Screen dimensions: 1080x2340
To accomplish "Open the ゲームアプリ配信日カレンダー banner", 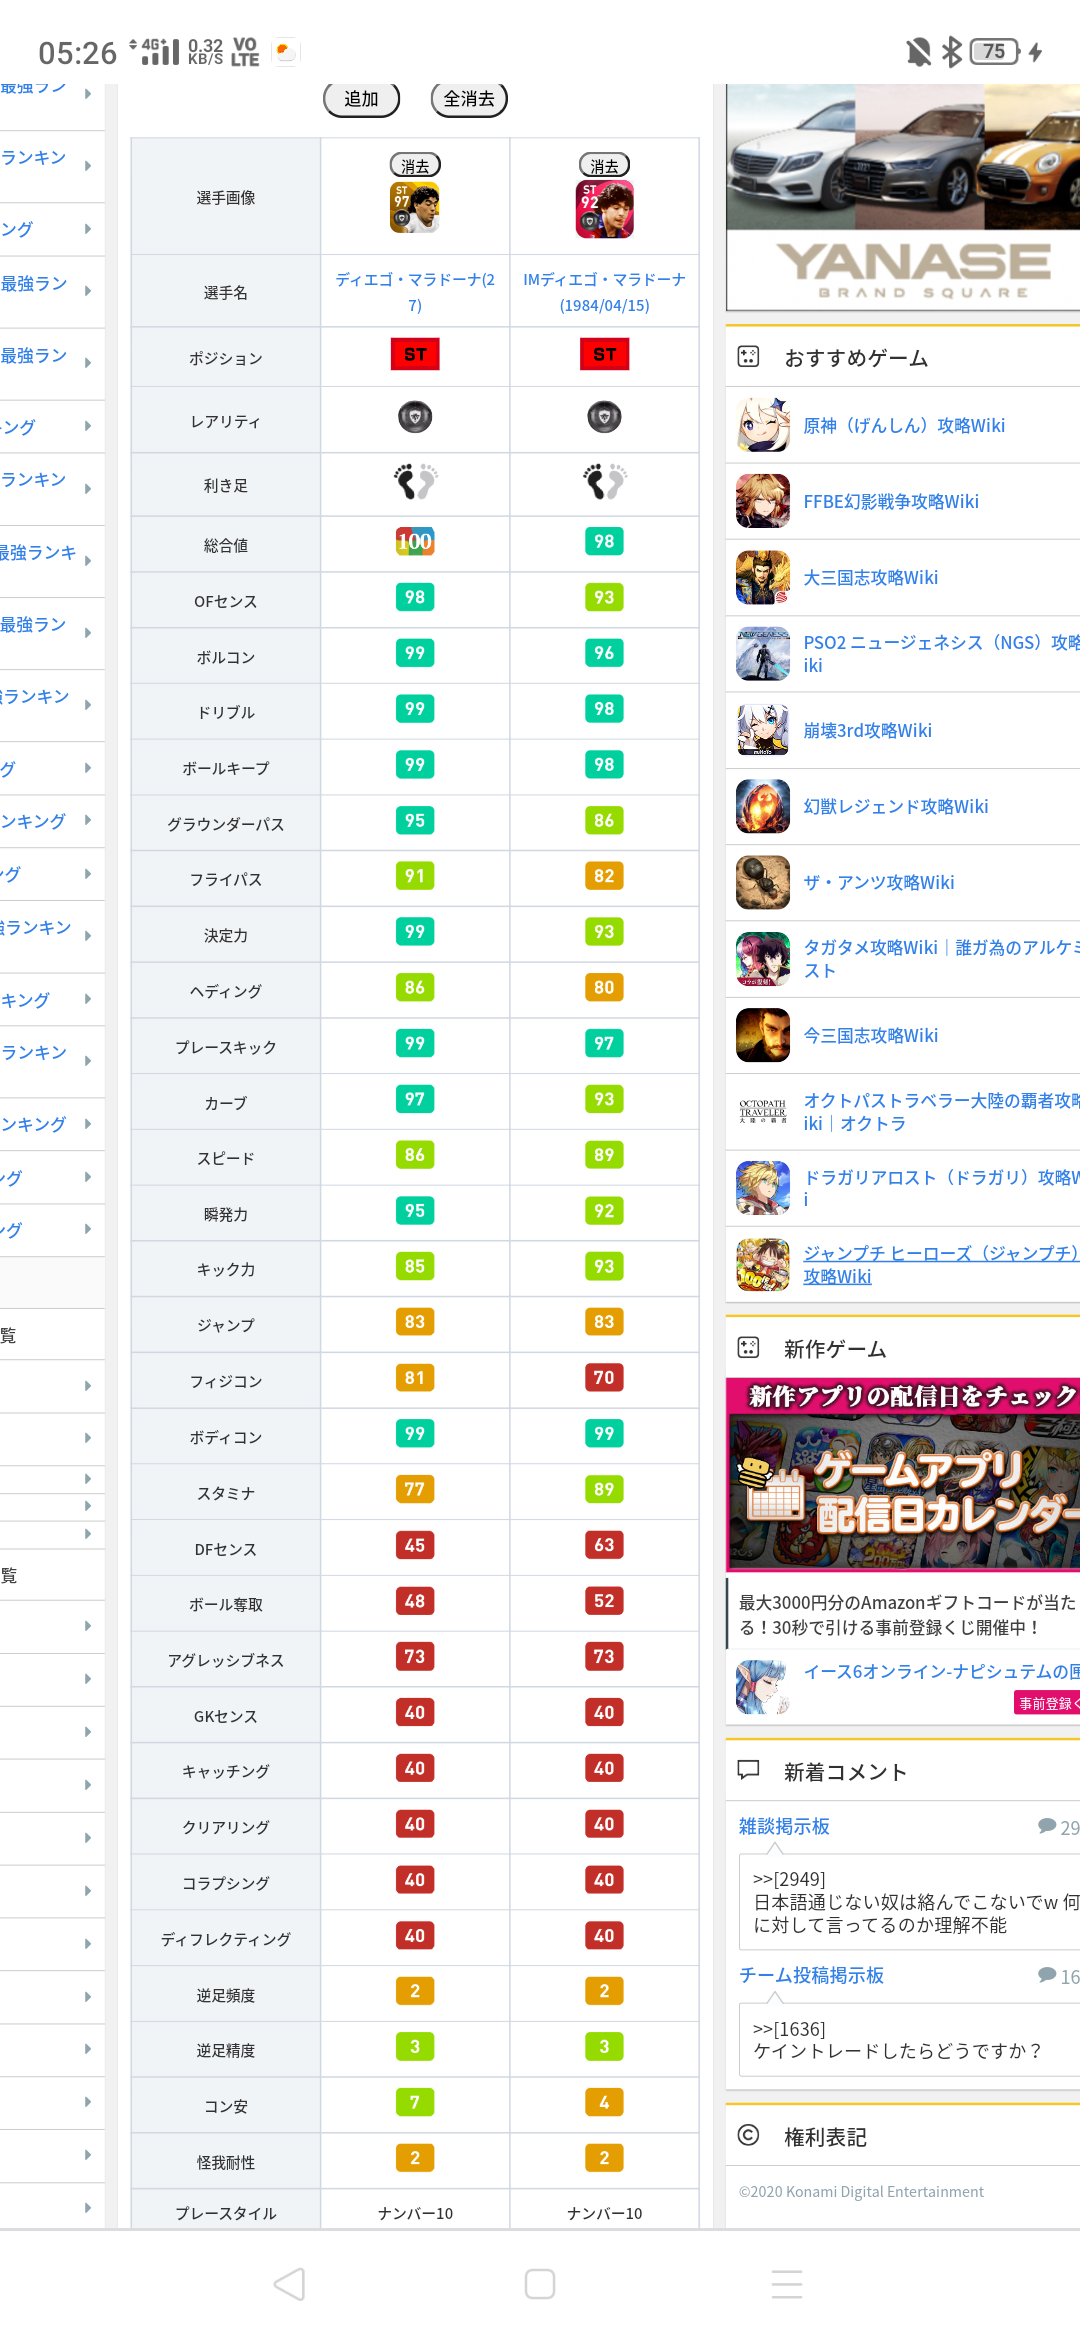I will tap(903, 1473).
